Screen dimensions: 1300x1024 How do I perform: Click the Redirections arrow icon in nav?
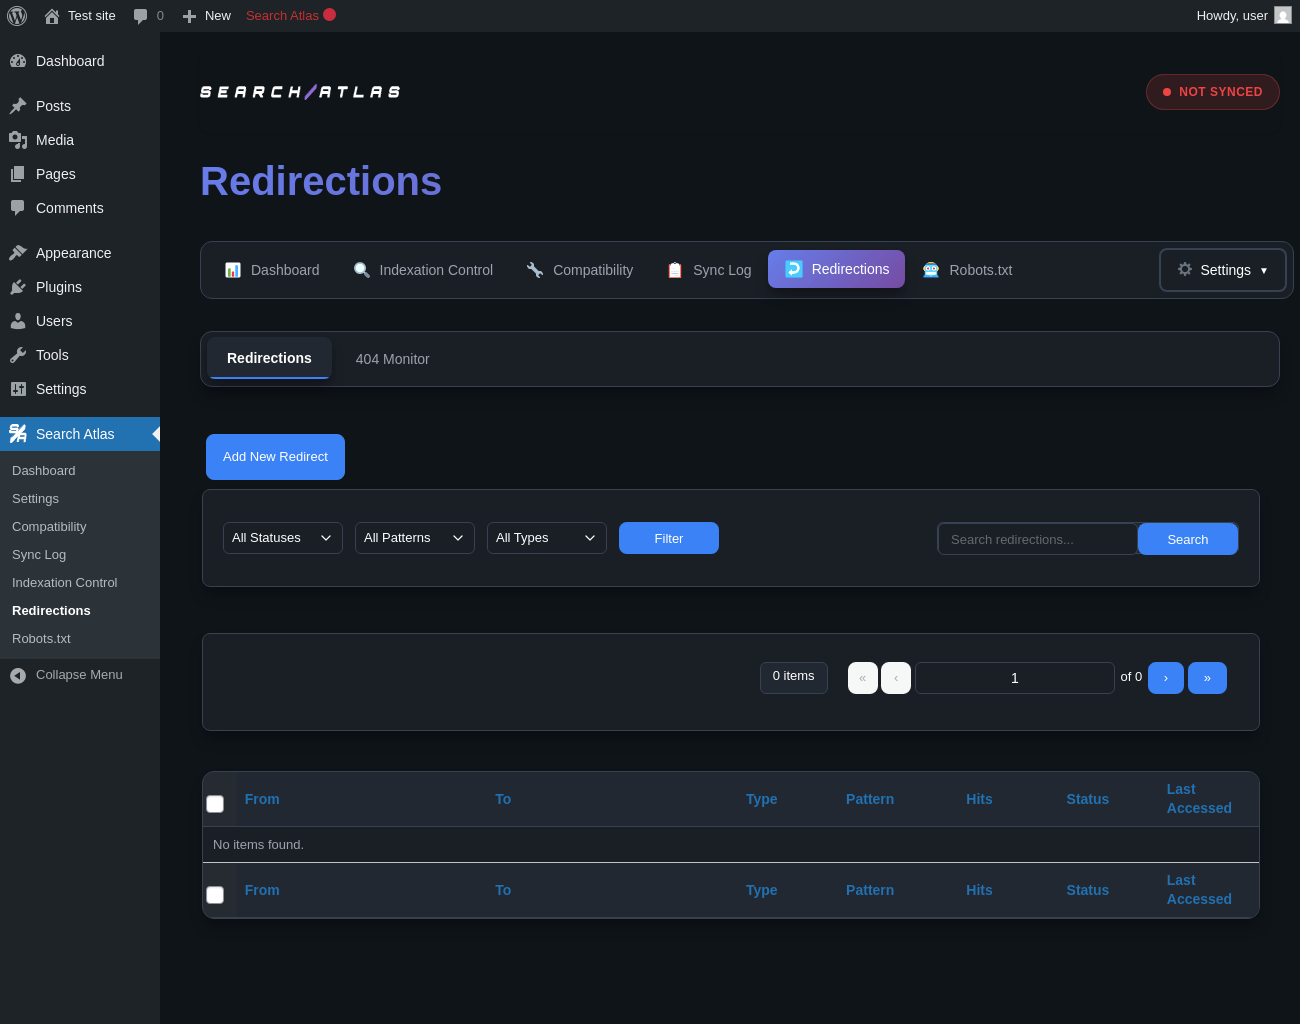point(794,269)
